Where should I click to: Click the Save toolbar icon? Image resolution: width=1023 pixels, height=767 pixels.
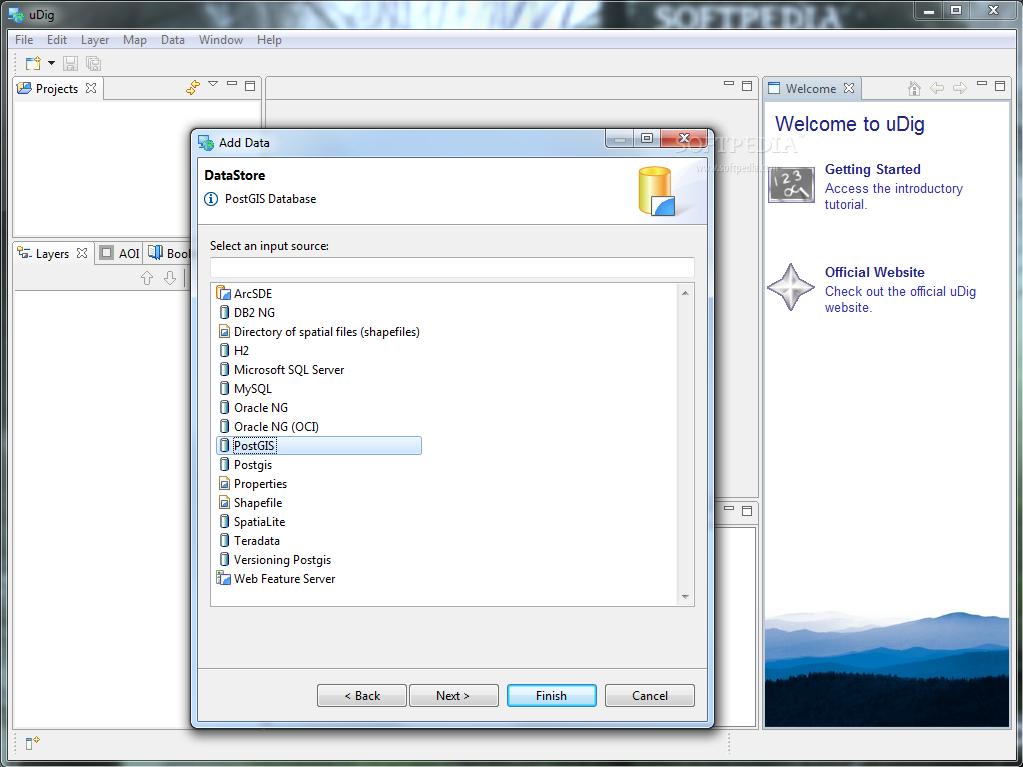tap(70, 63)
